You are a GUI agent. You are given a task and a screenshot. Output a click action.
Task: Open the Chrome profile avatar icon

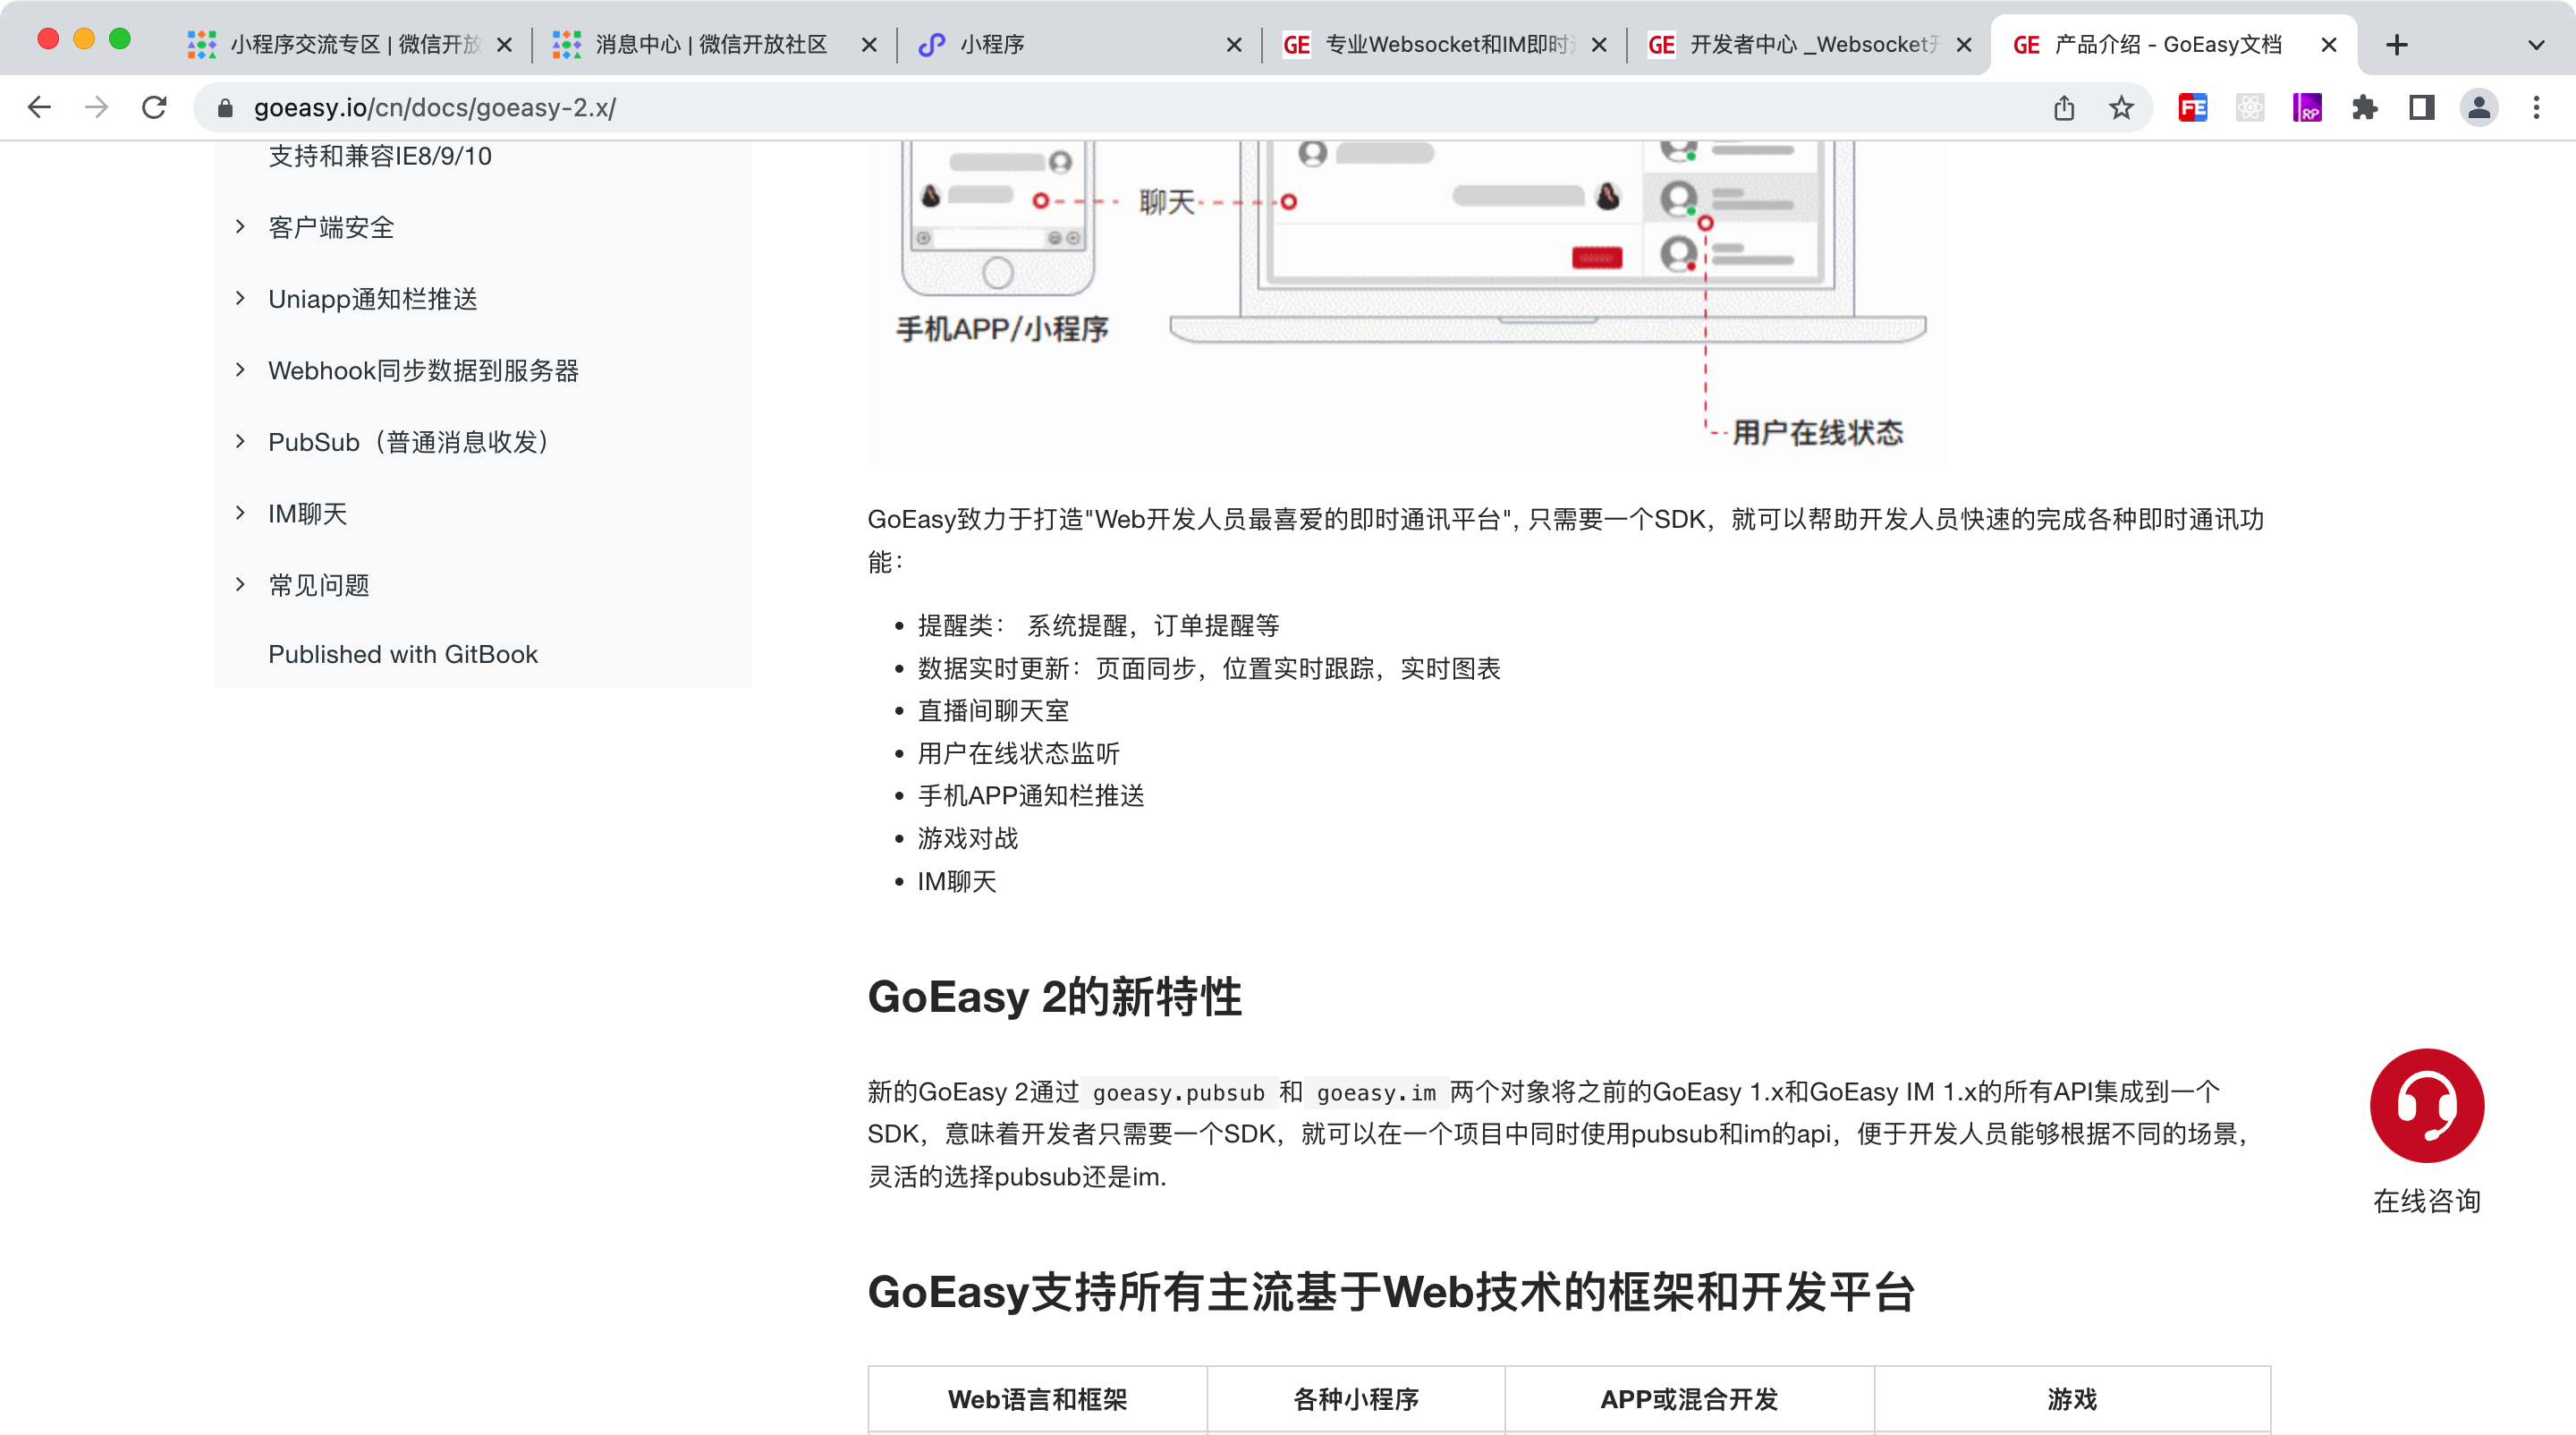(x=2479, y=108)
